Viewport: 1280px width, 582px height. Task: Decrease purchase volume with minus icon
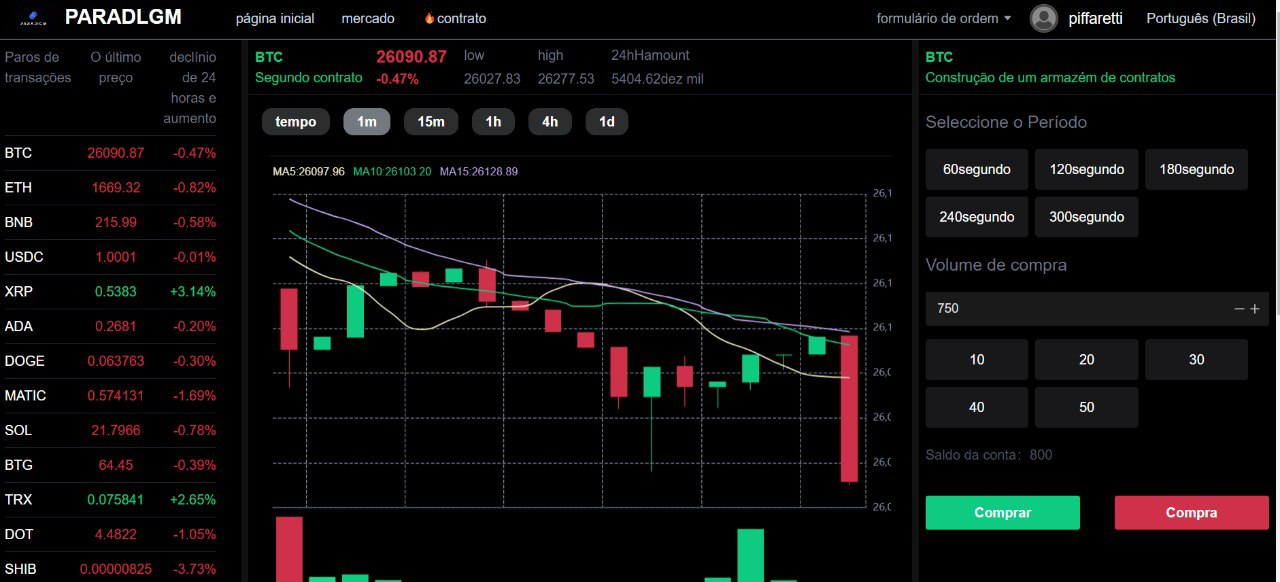click(x=1239, y=309)
